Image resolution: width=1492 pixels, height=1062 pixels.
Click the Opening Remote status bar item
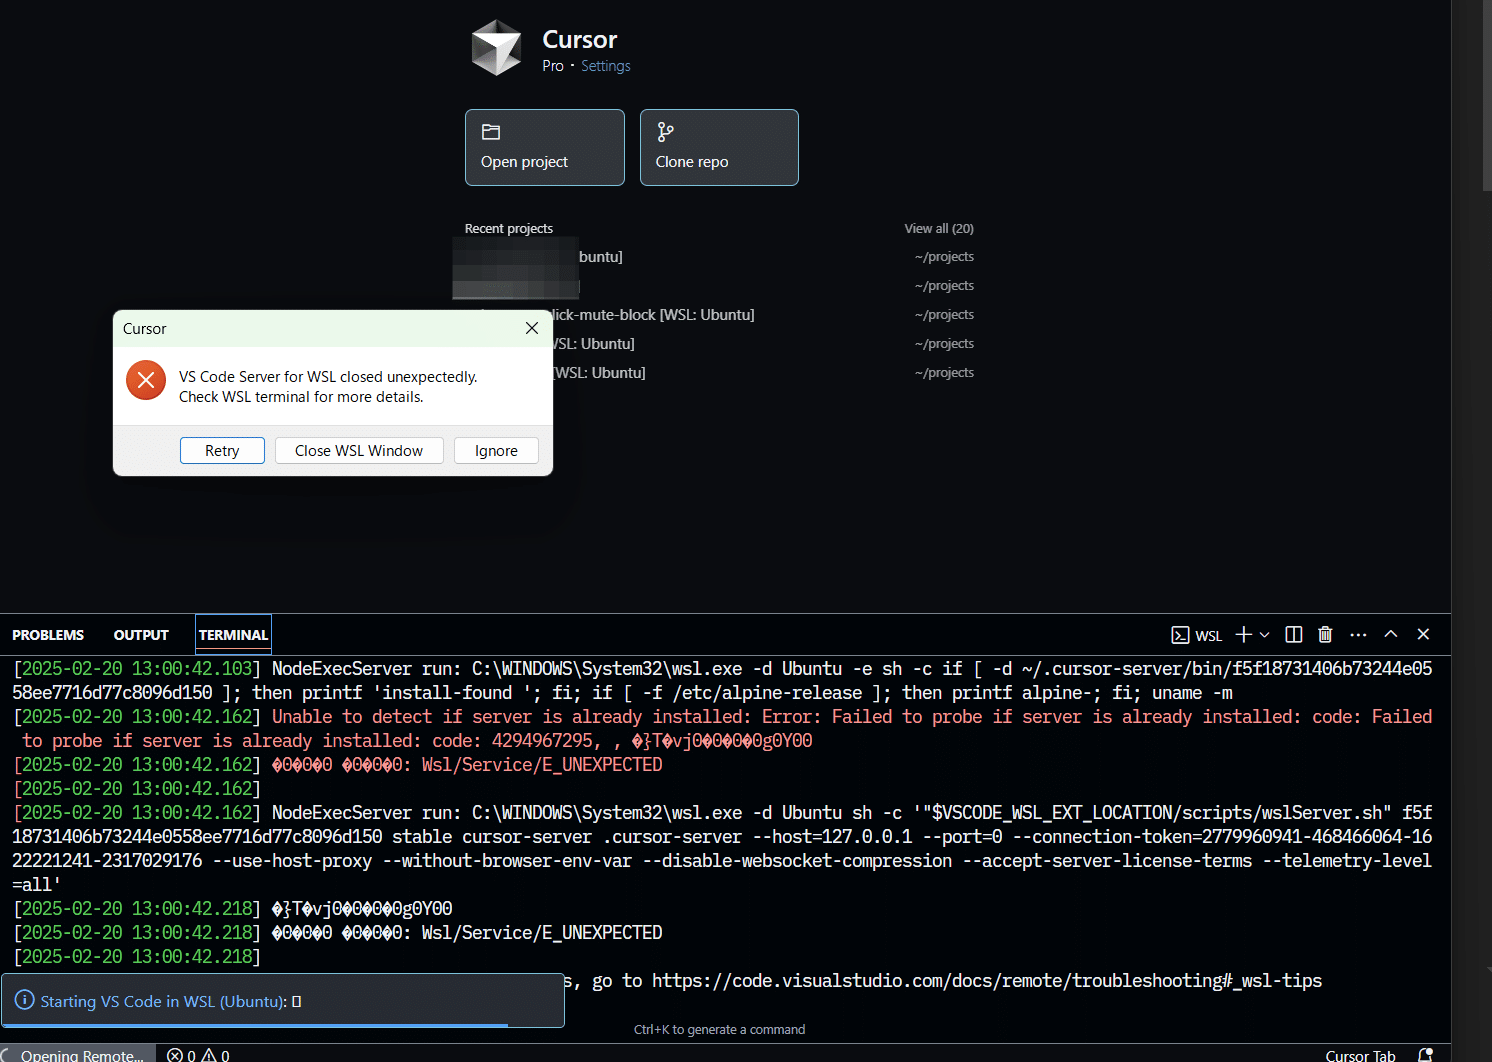click(x=78, y=1055)
